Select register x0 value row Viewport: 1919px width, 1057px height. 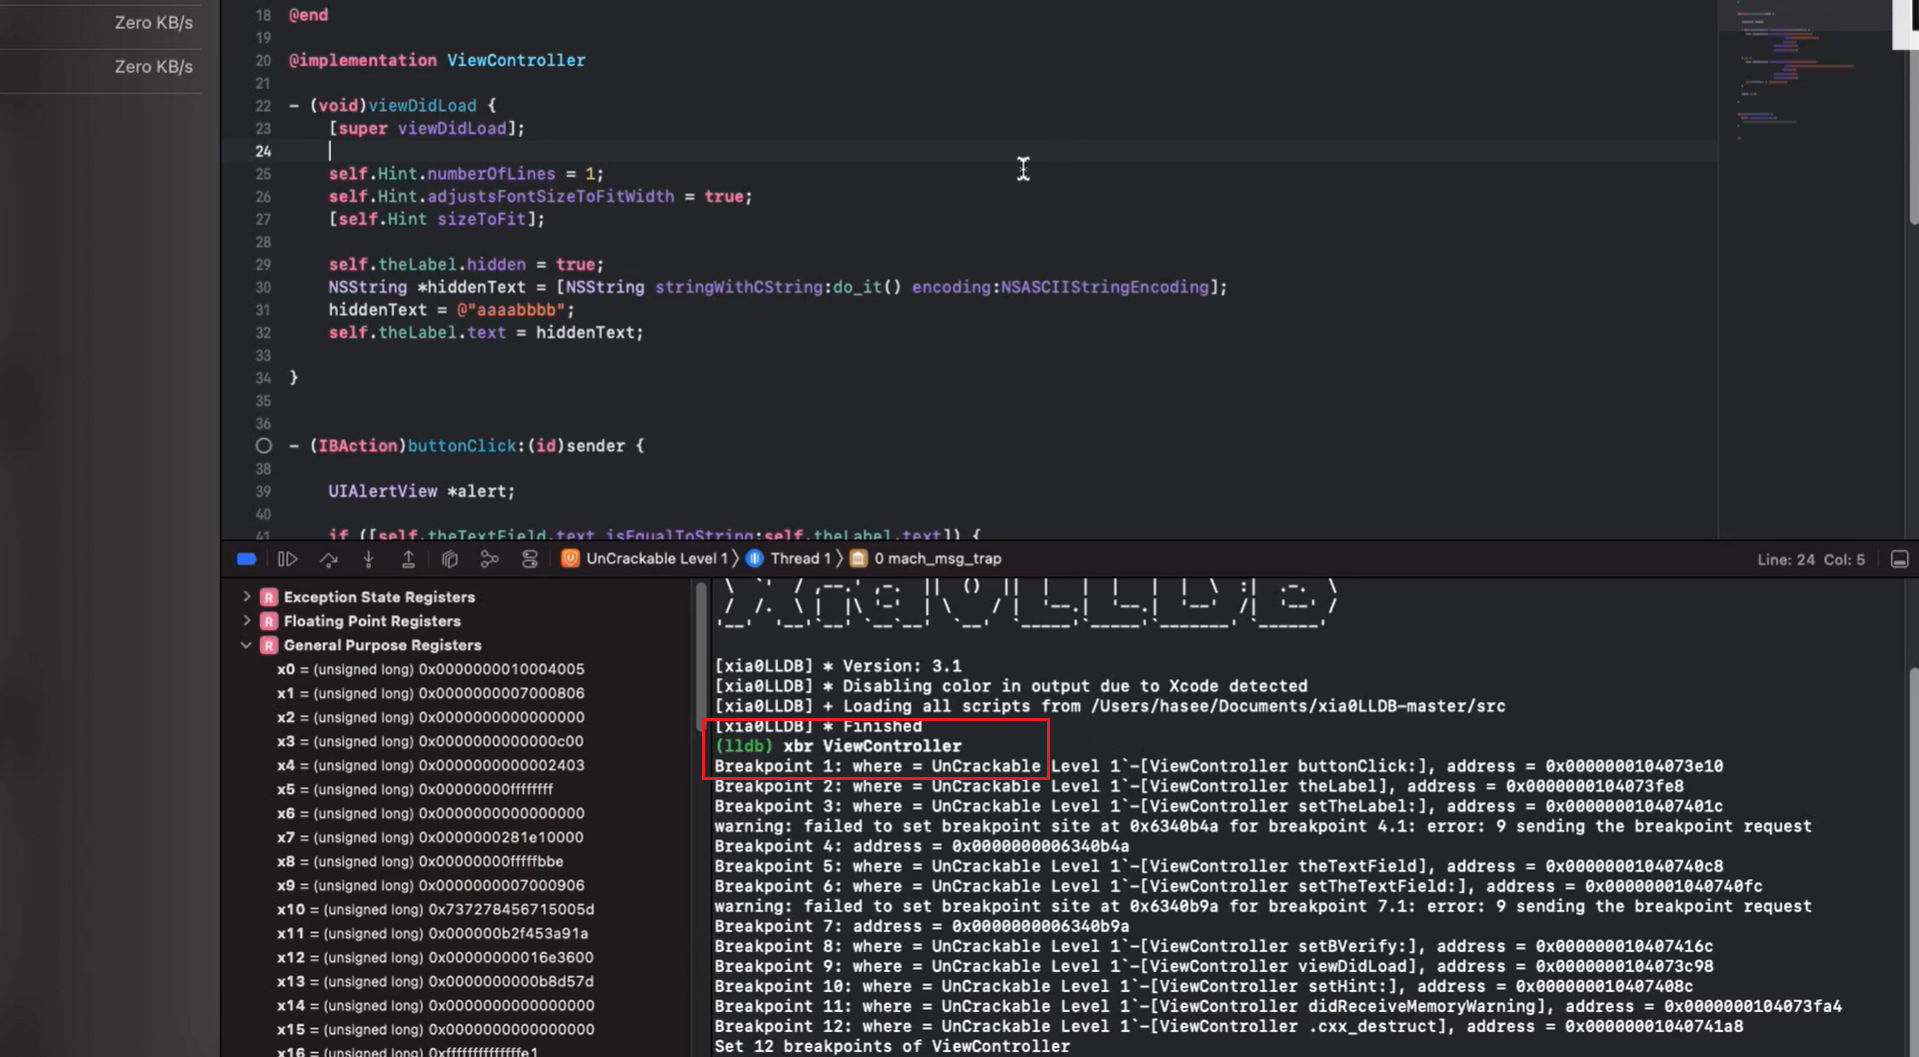(x=431, y=669)
